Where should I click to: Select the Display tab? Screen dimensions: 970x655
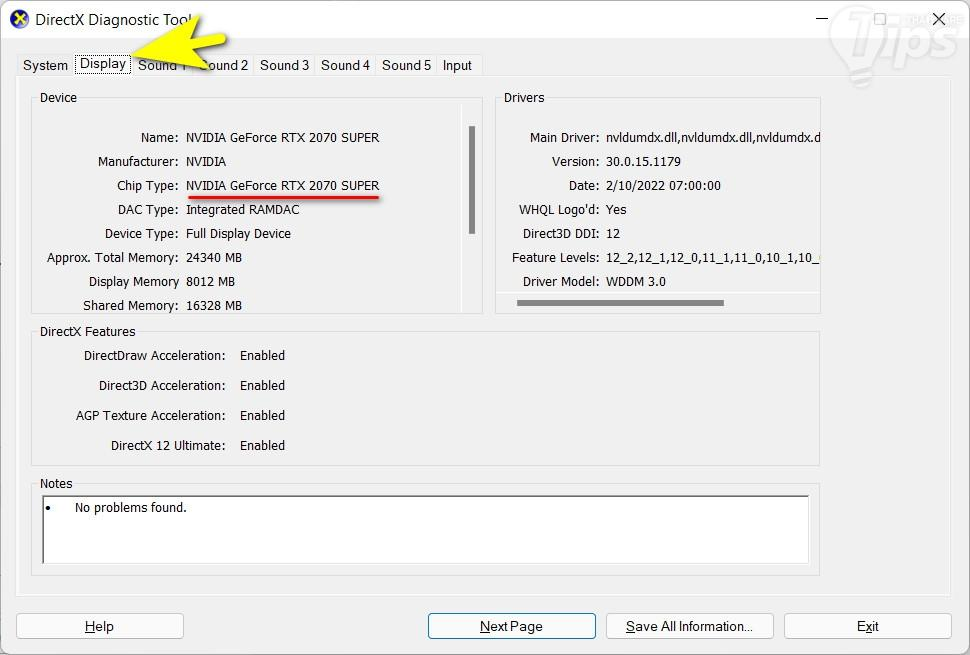click(103, 64)
